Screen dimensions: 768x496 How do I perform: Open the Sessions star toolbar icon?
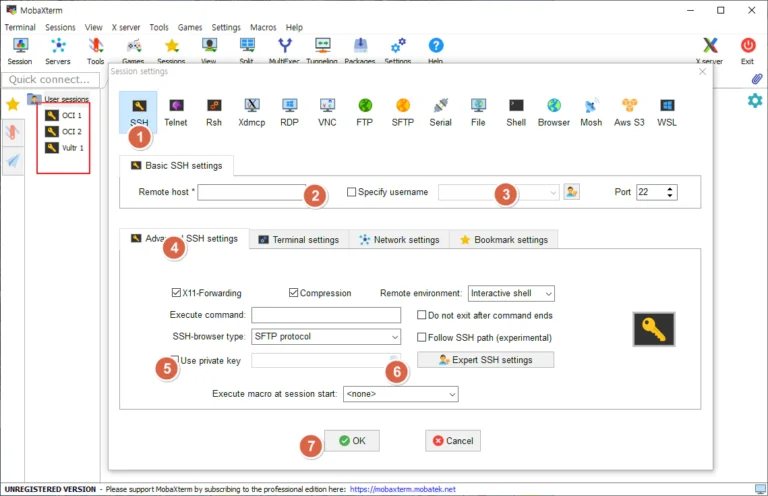(x=171, y=51)
